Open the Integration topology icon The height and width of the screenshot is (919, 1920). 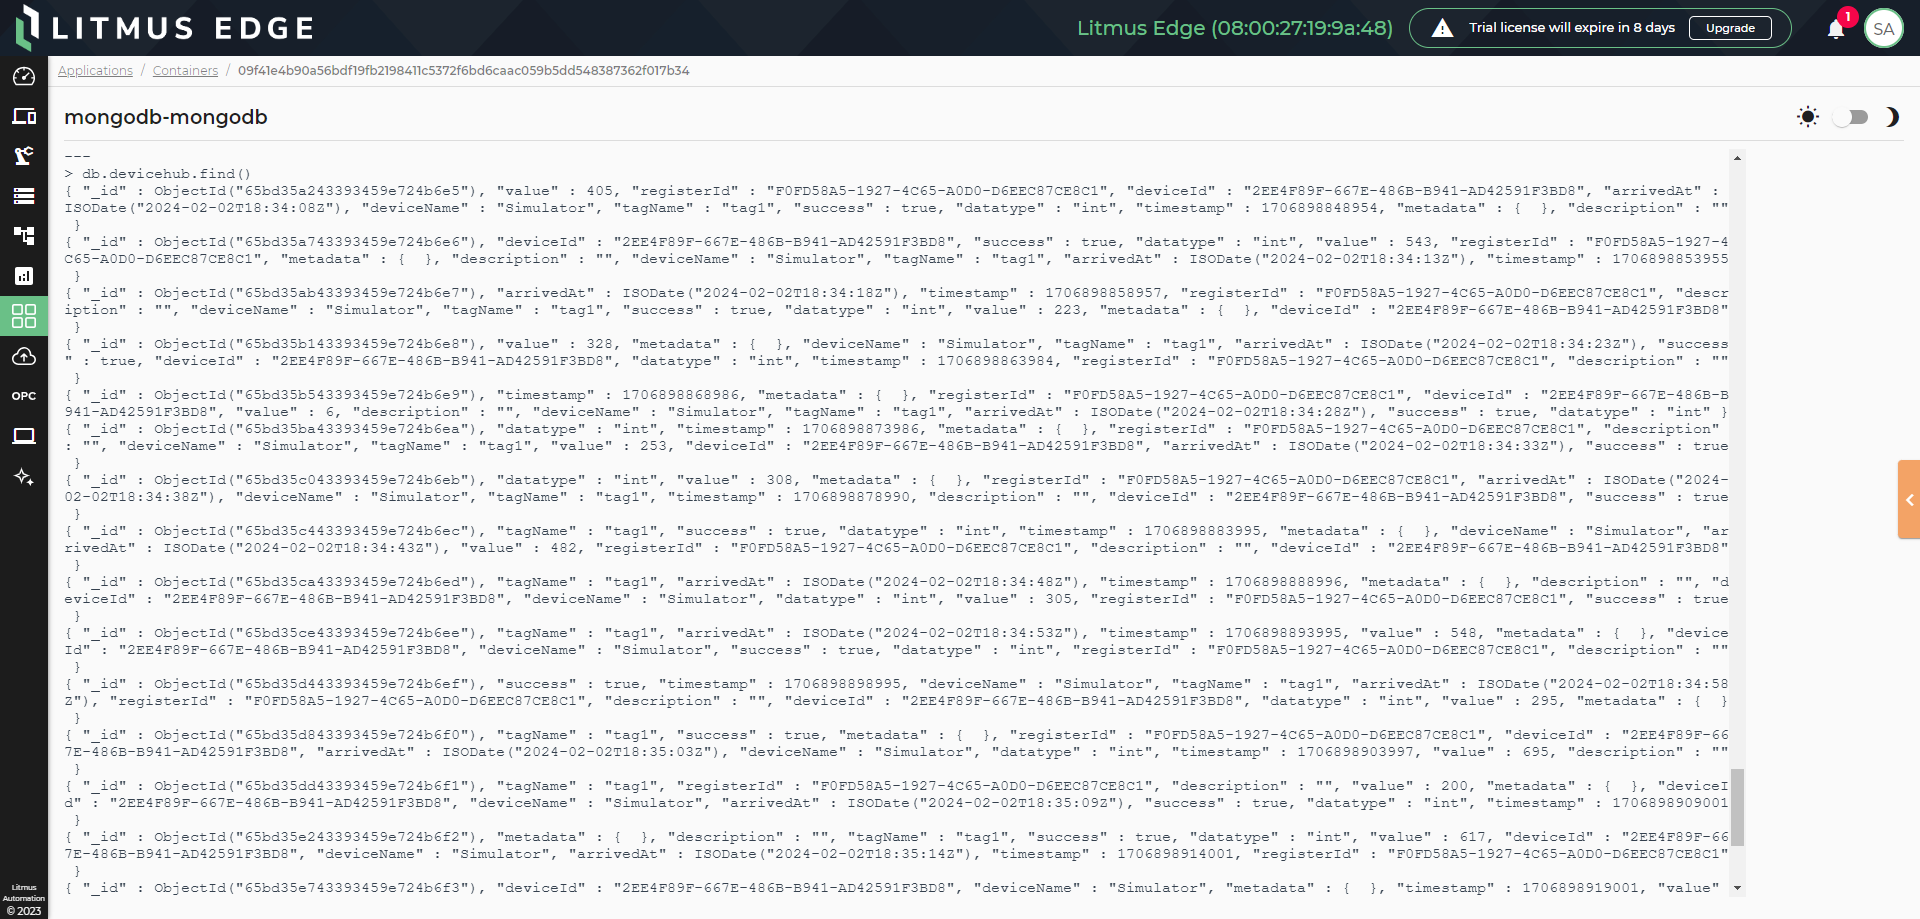coord(24,236)
